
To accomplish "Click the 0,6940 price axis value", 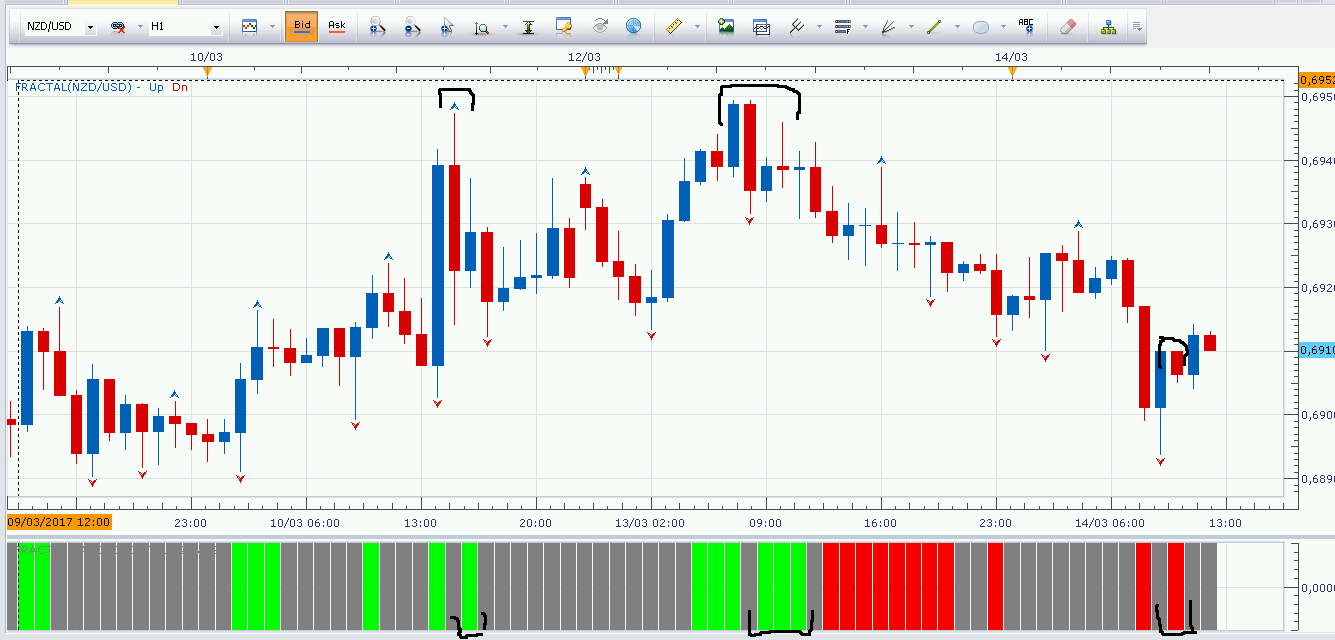I will (1317, 160).
